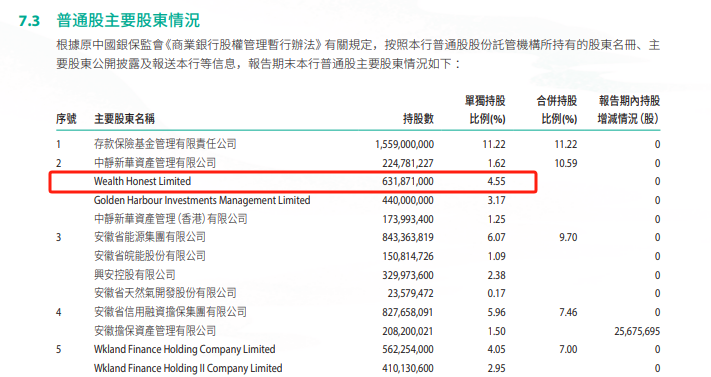Click the change value 25,675,695

point(637,331)
